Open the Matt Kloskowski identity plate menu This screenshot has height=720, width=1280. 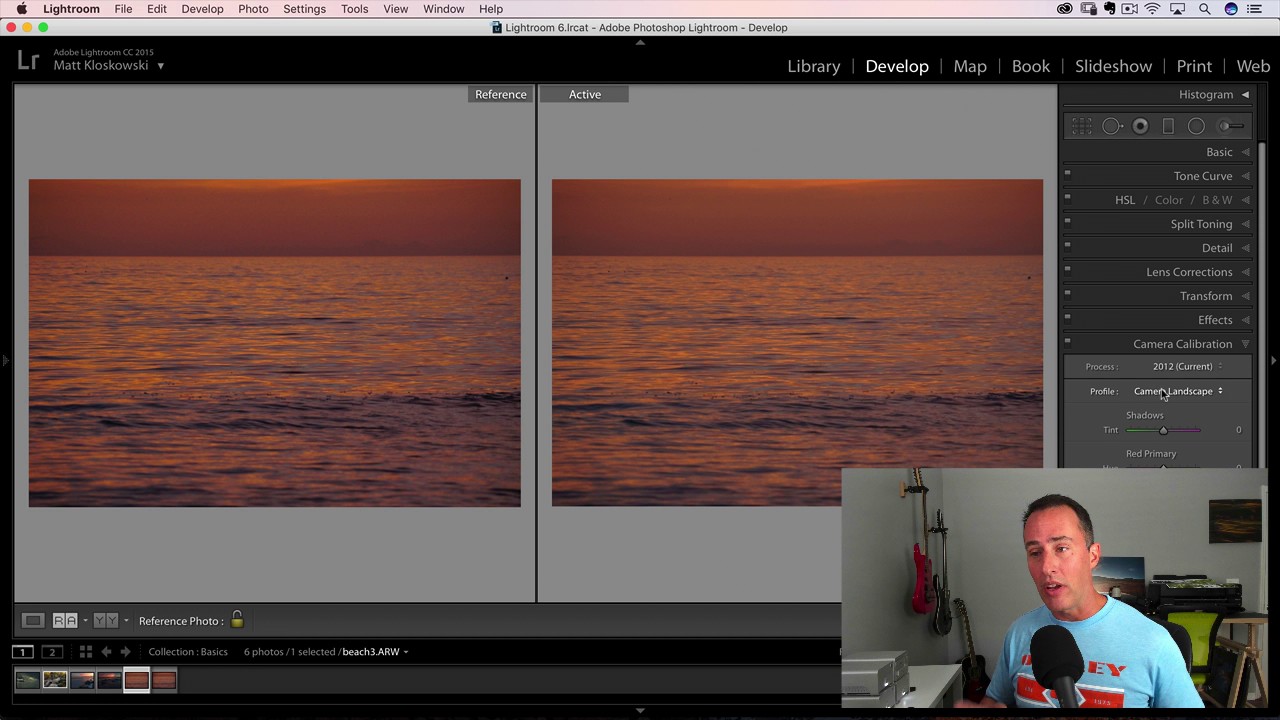click(160, 66)
